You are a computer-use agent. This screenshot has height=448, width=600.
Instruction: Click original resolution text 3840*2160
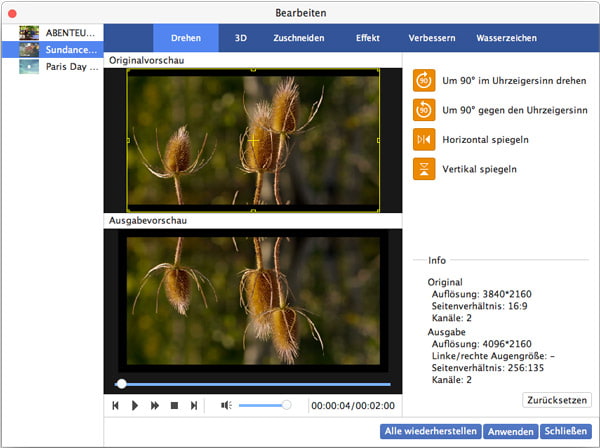[507, 294]
